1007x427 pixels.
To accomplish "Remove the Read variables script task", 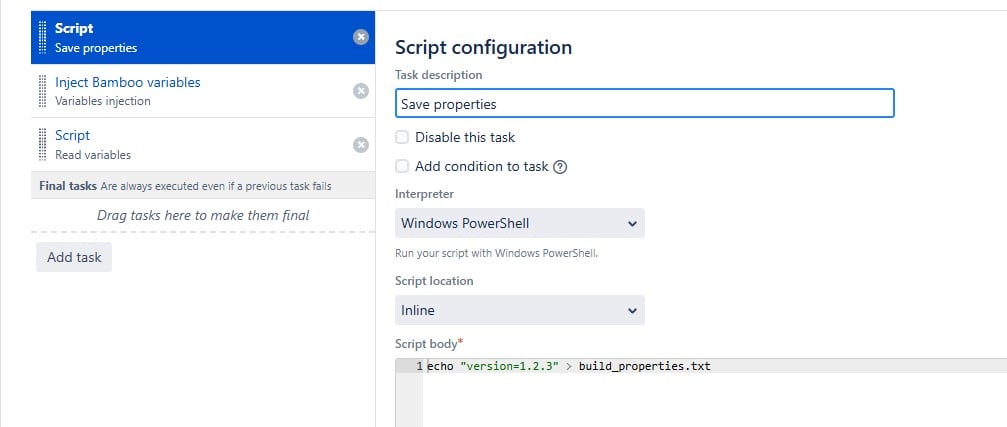I will 361,145.
